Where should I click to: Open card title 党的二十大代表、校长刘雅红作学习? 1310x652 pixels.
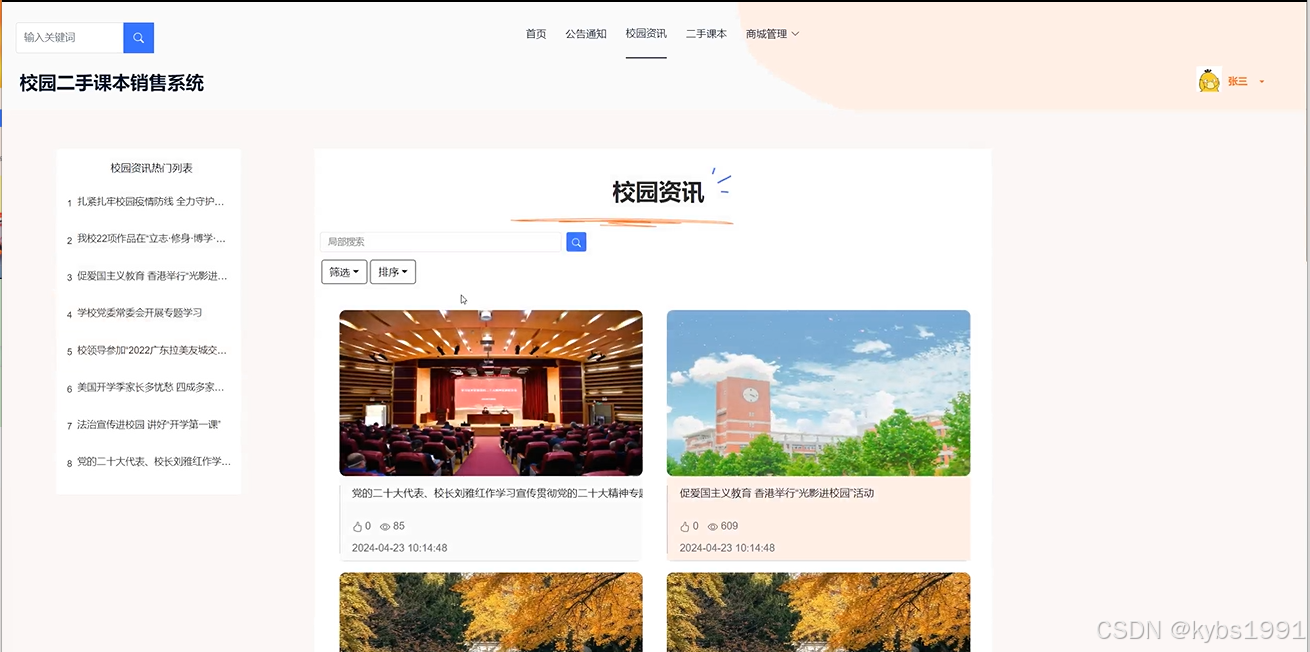497,493
